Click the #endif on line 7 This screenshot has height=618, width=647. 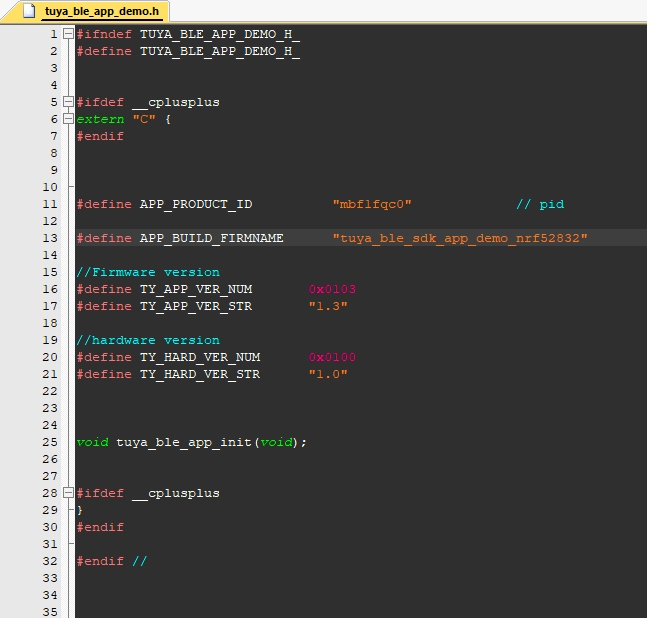[x=100, y=136]
